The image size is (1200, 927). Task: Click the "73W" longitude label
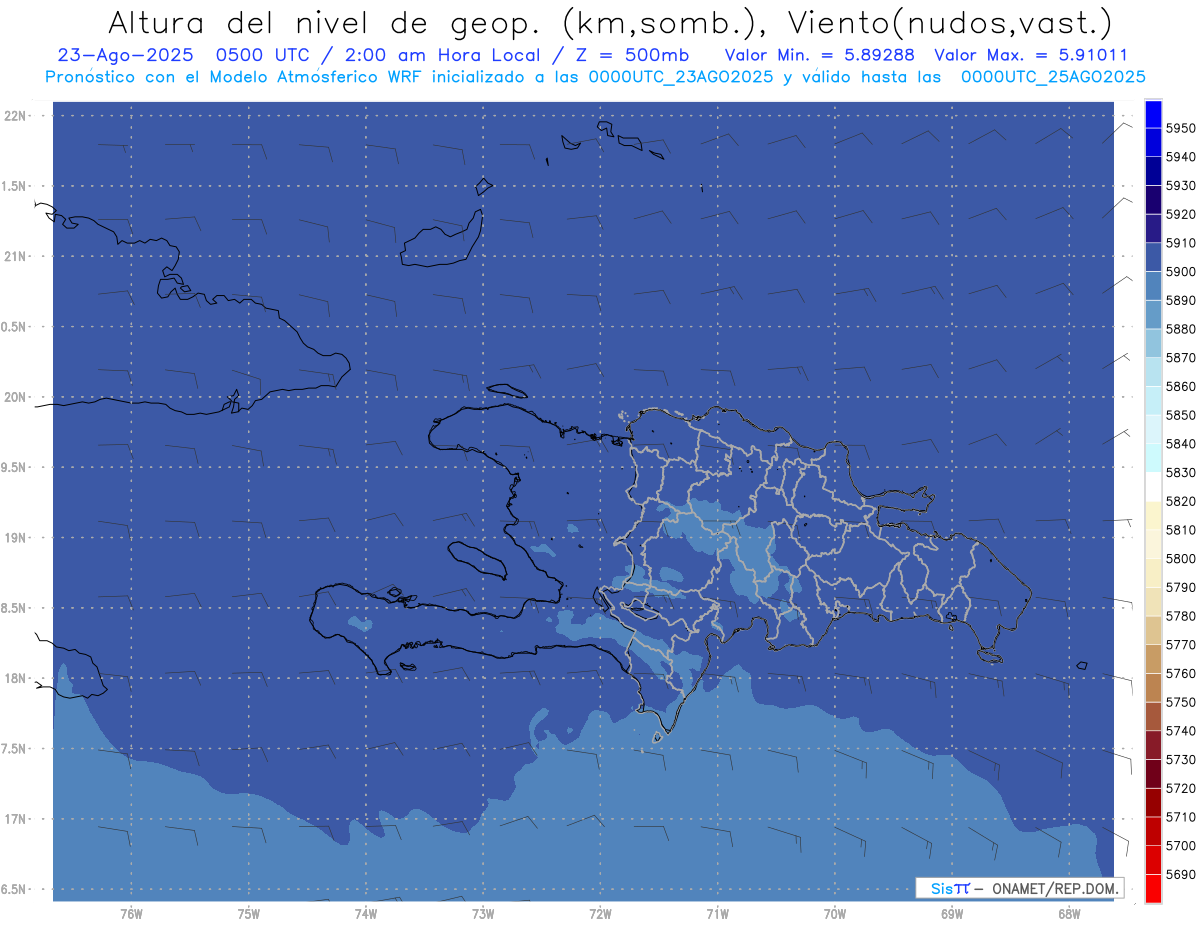(x=483, y=913)
